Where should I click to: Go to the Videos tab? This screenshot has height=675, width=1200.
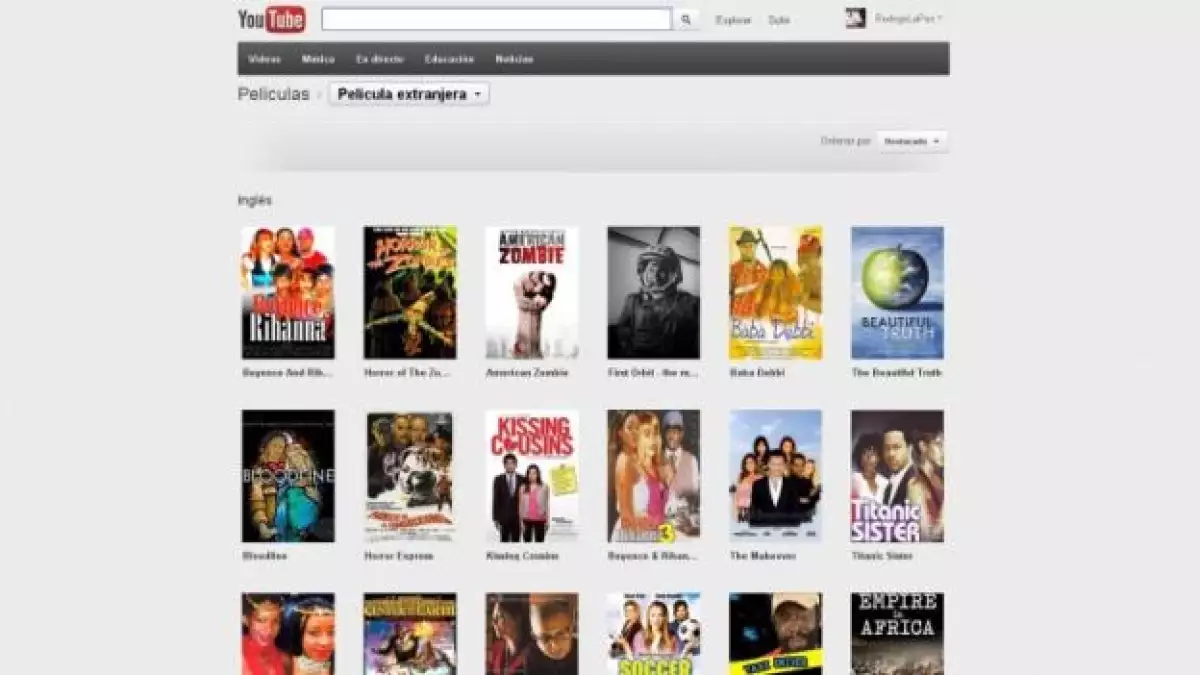264,59
